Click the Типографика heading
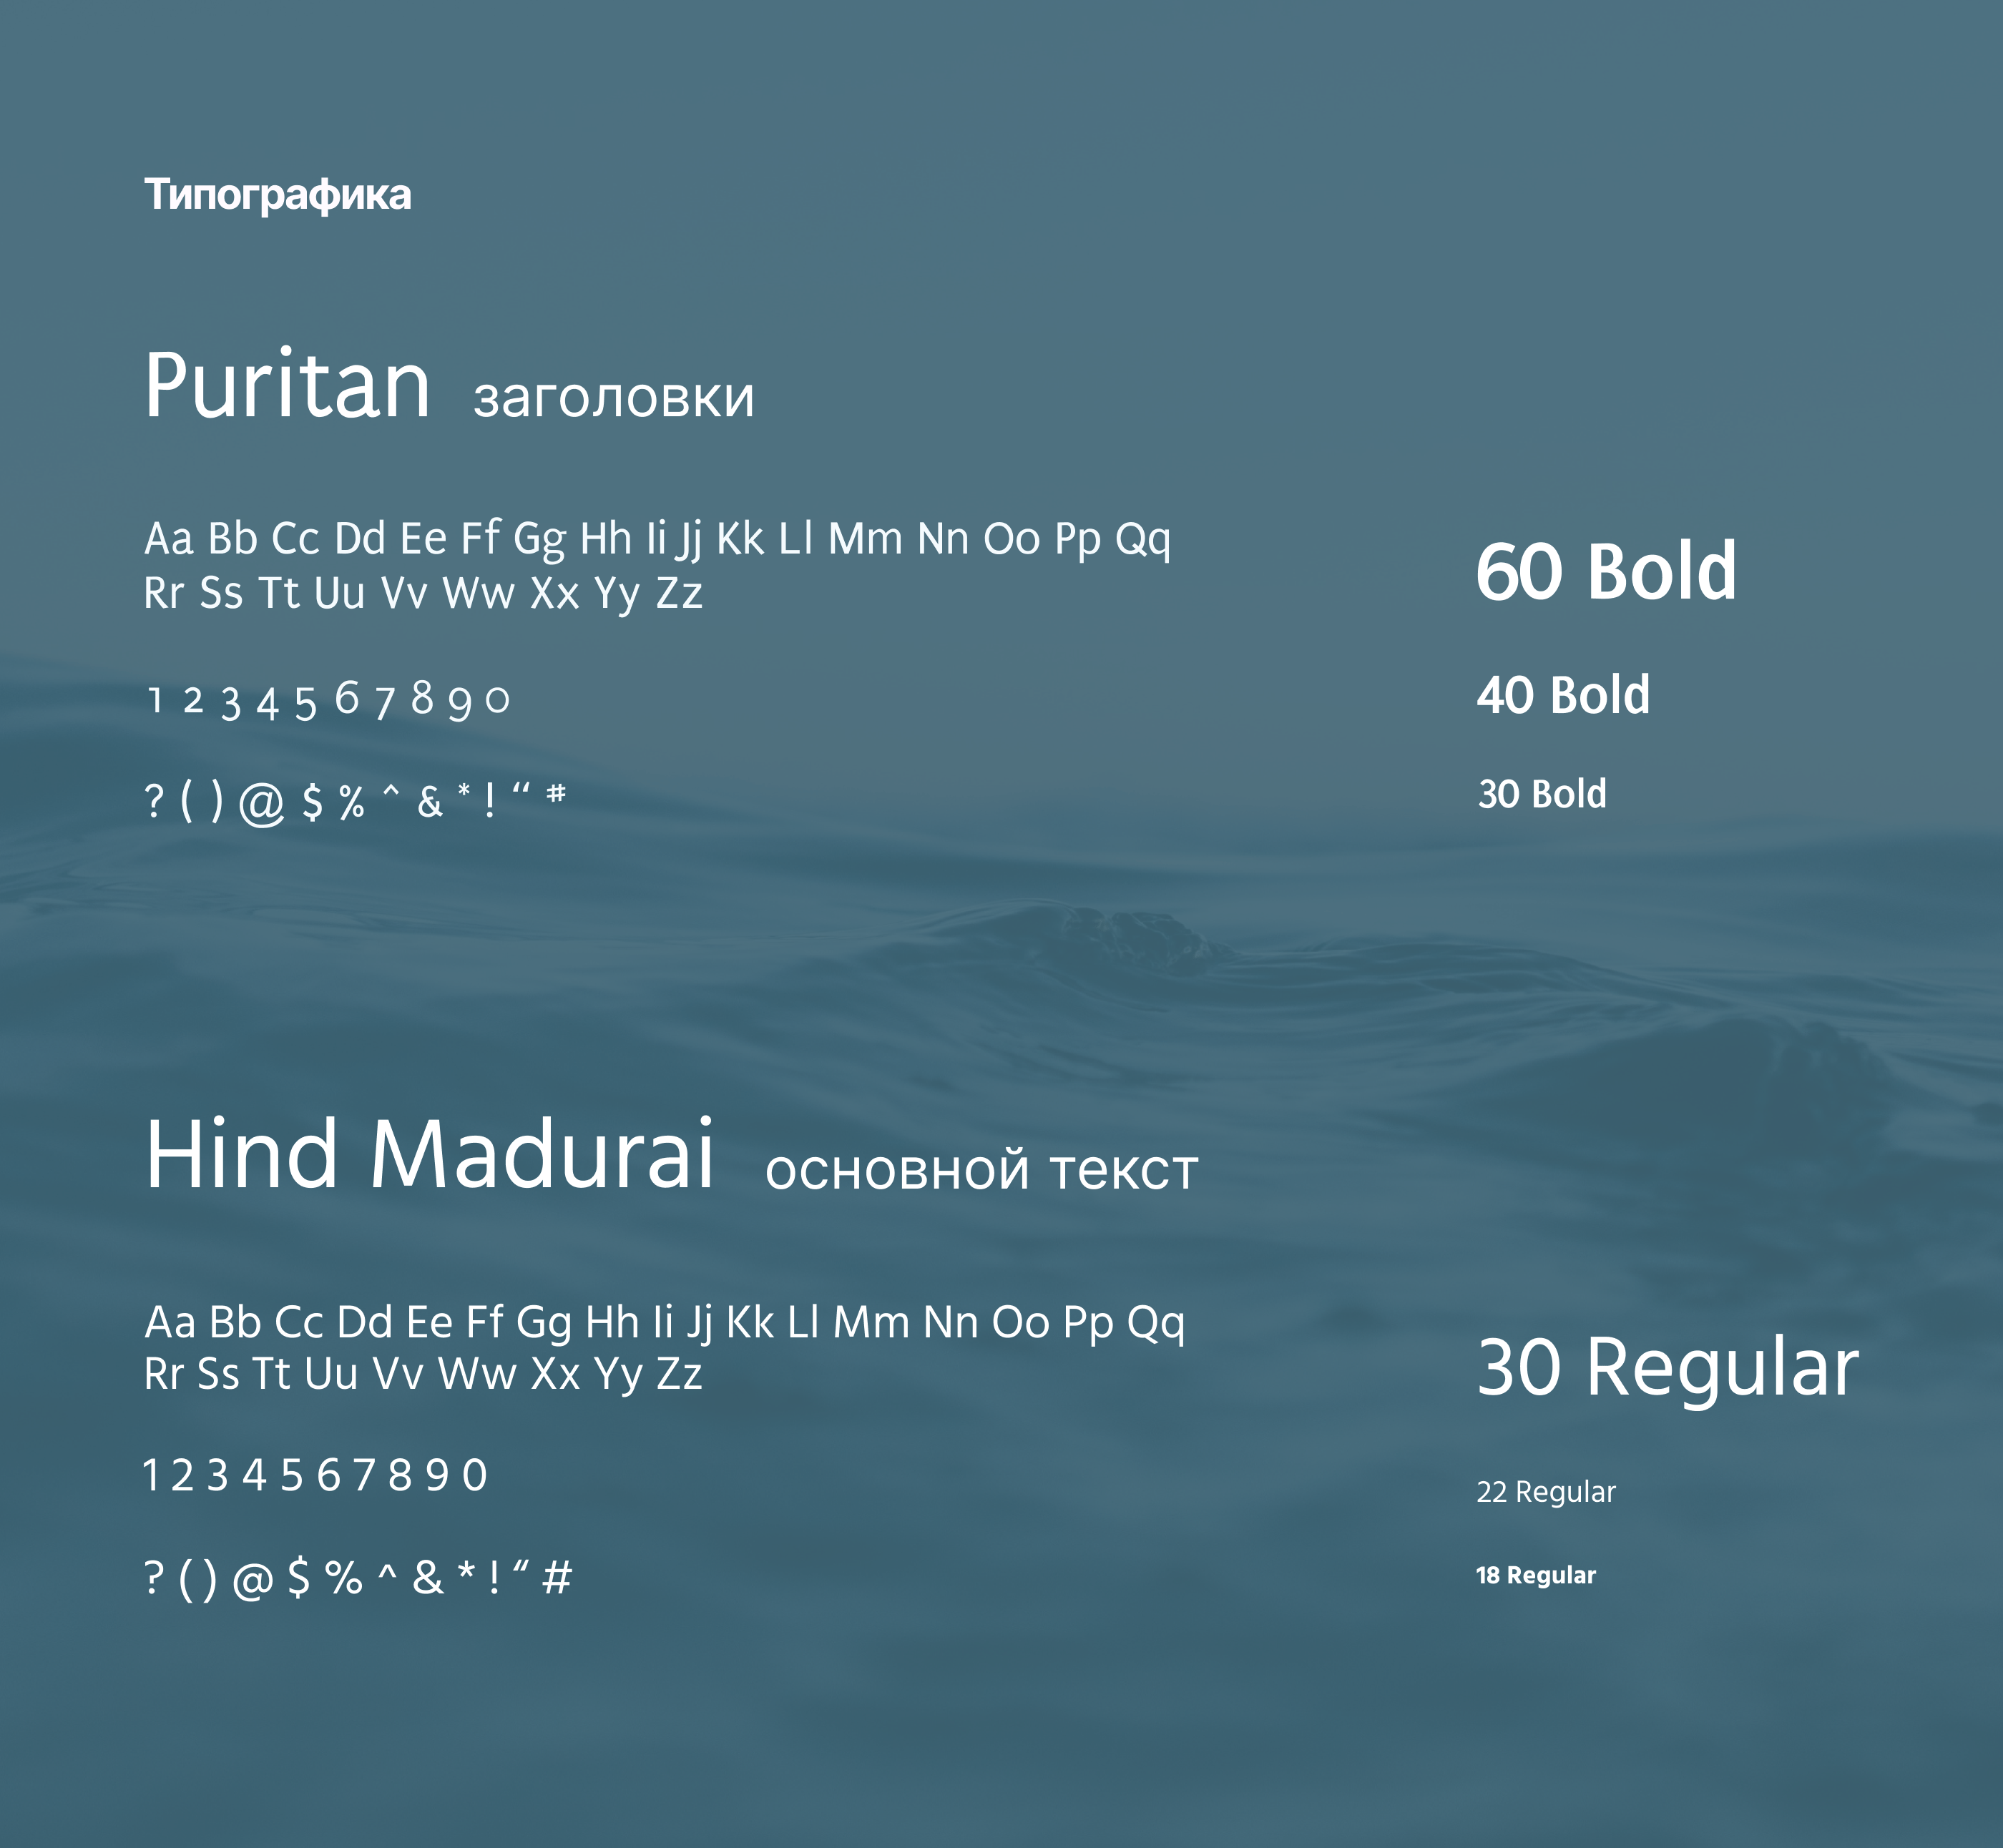The width and height of the screenshot is (2003, 1848). click(277, 195)
